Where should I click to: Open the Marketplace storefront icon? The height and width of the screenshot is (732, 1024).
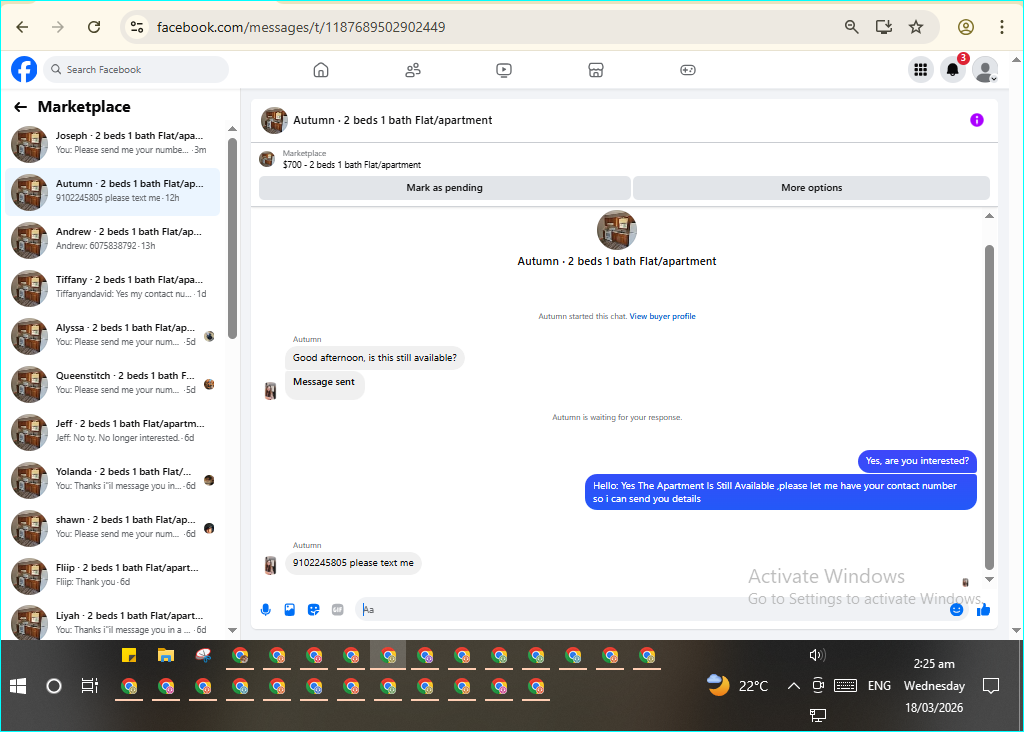click(596, 70)
